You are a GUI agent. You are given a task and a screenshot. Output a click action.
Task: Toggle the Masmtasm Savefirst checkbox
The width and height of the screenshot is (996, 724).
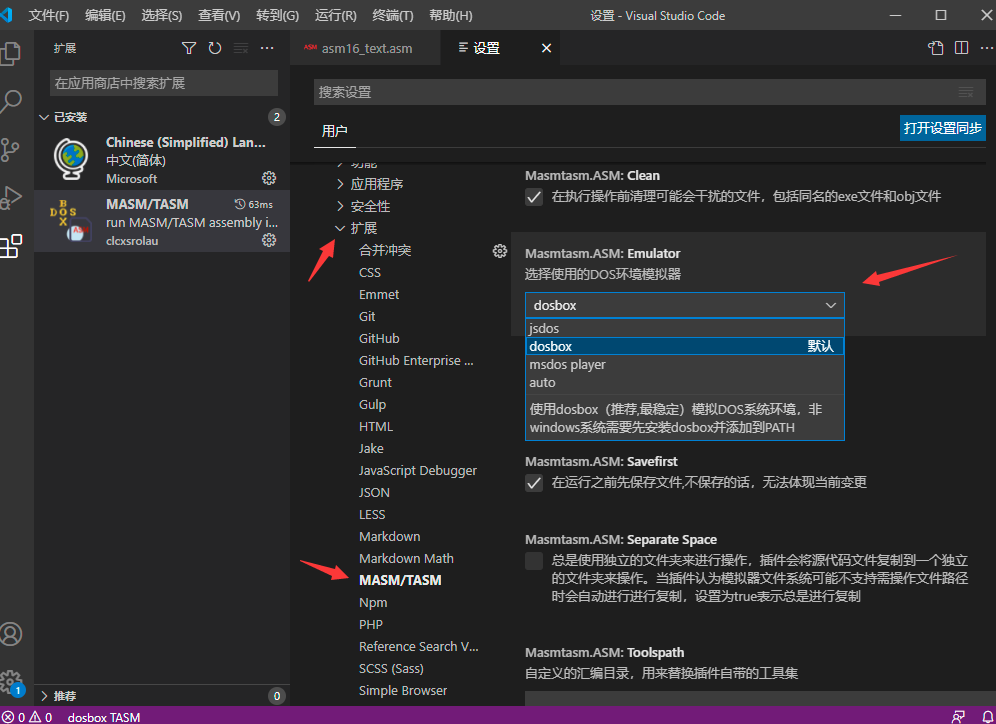point(534,483)
